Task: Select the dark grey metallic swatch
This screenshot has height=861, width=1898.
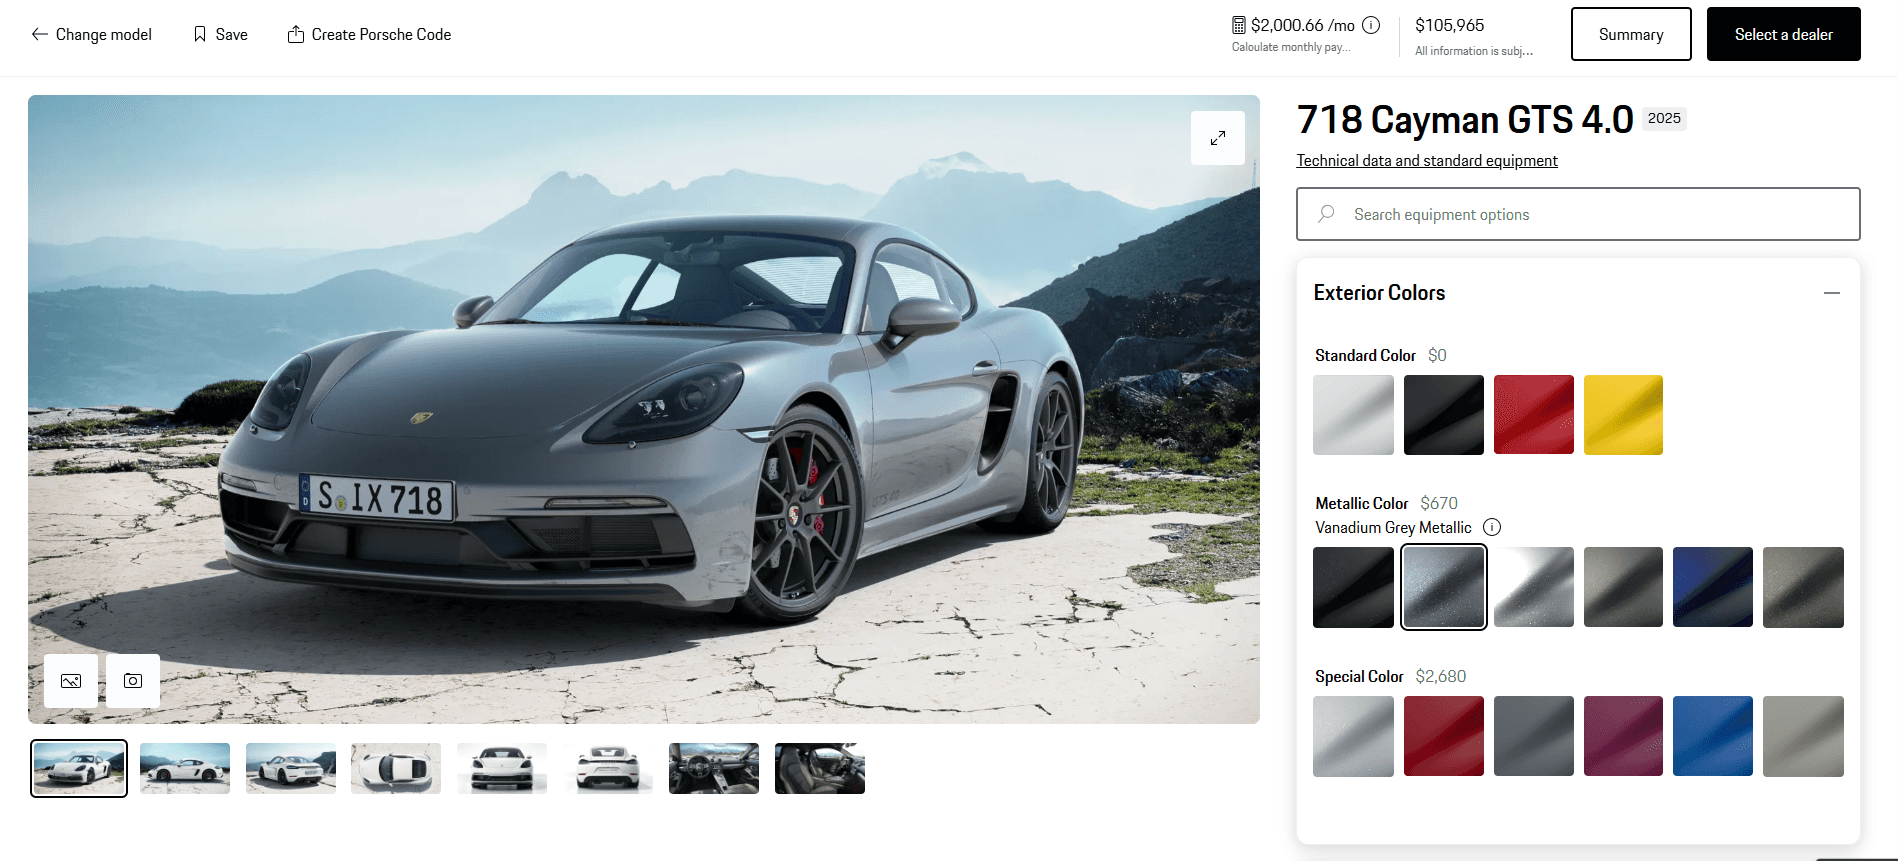Action: click(1623, 587)
